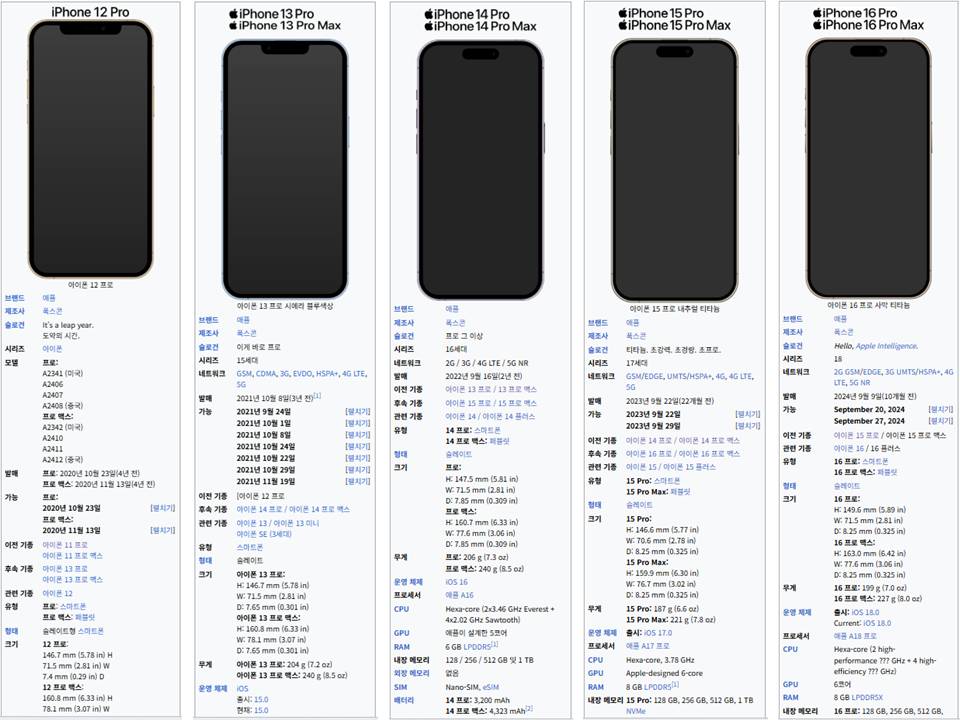Expand 펼치기 next to 2023년 9월 29일

pyautogui.click(x=748, y=426)
